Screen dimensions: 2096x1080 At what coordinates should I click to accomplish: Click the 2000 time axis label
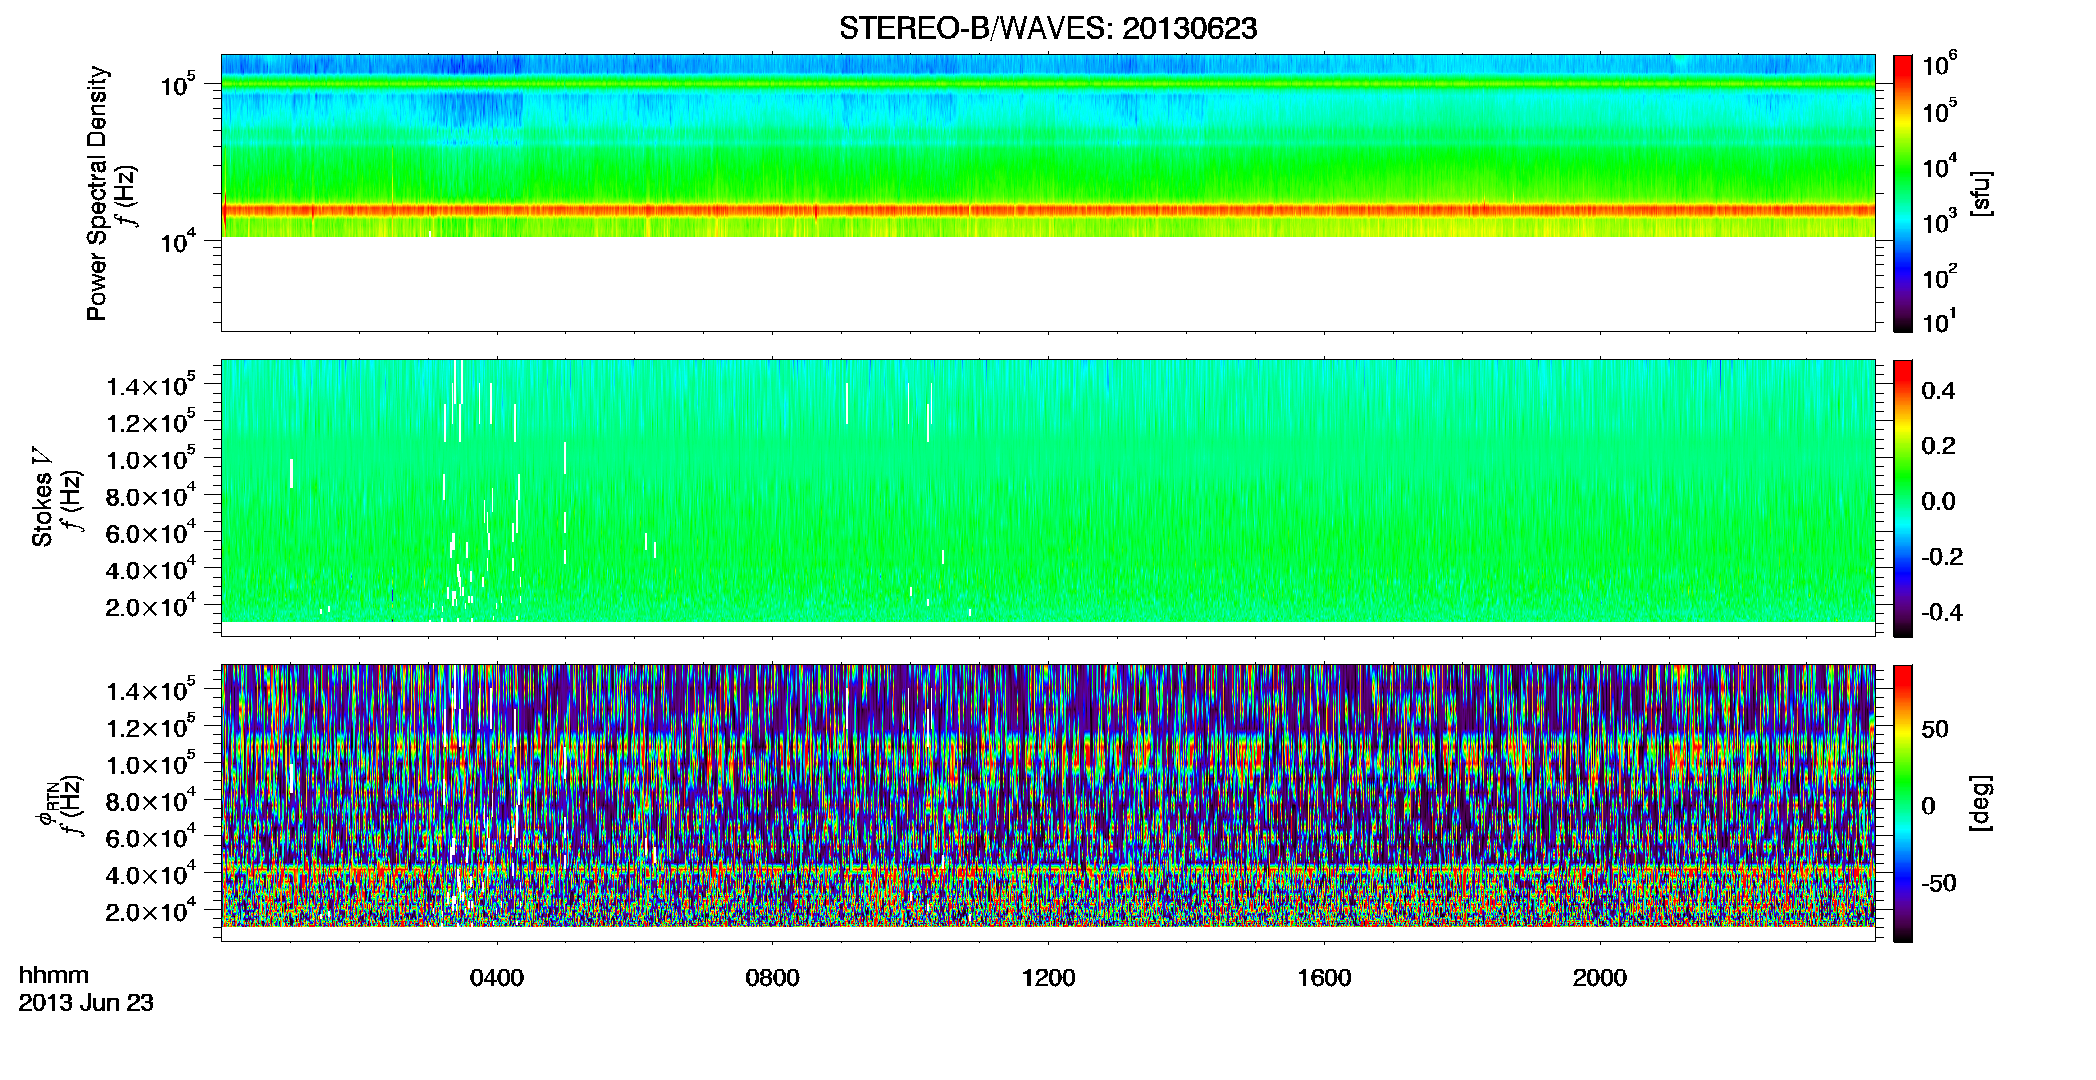1600,978
